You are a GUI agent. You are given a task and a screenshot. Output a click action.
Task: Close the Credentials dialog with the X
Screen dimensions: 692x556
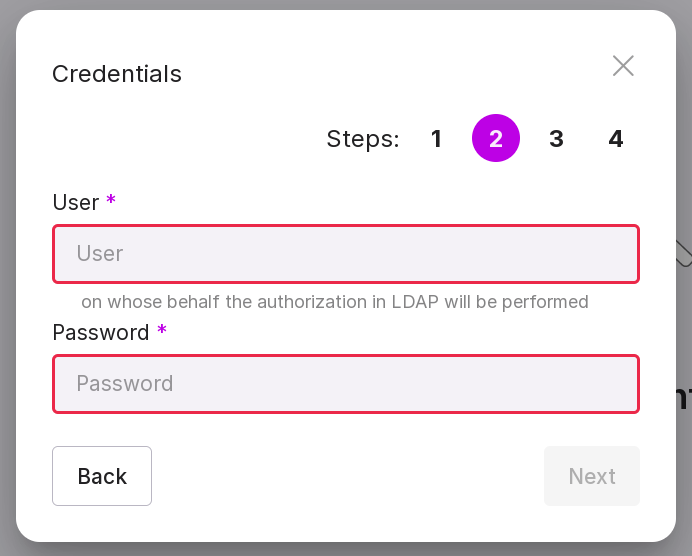pyautogui.click(x=623, y=66)
